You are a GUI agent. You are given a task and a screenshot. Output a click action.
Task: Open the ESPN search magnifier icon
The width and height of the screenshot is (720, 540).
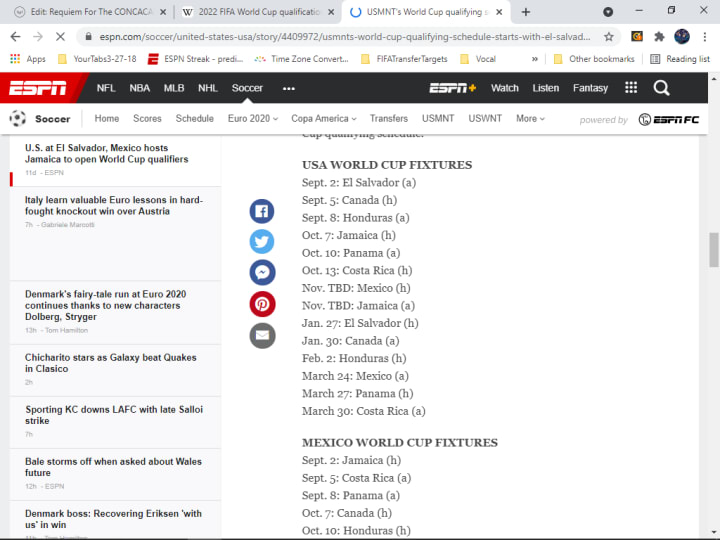tap(661, 88)
